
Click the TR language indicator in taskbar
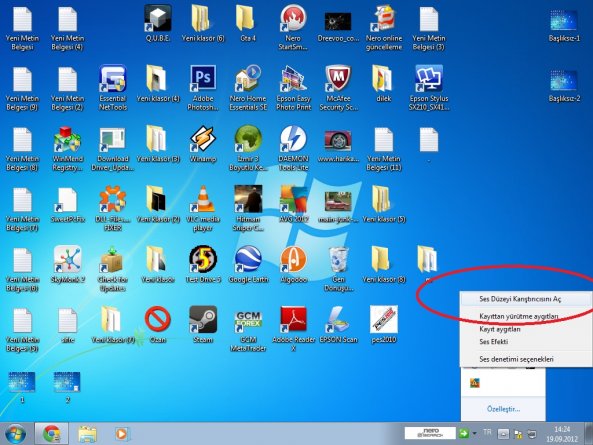tap(487, 432)
